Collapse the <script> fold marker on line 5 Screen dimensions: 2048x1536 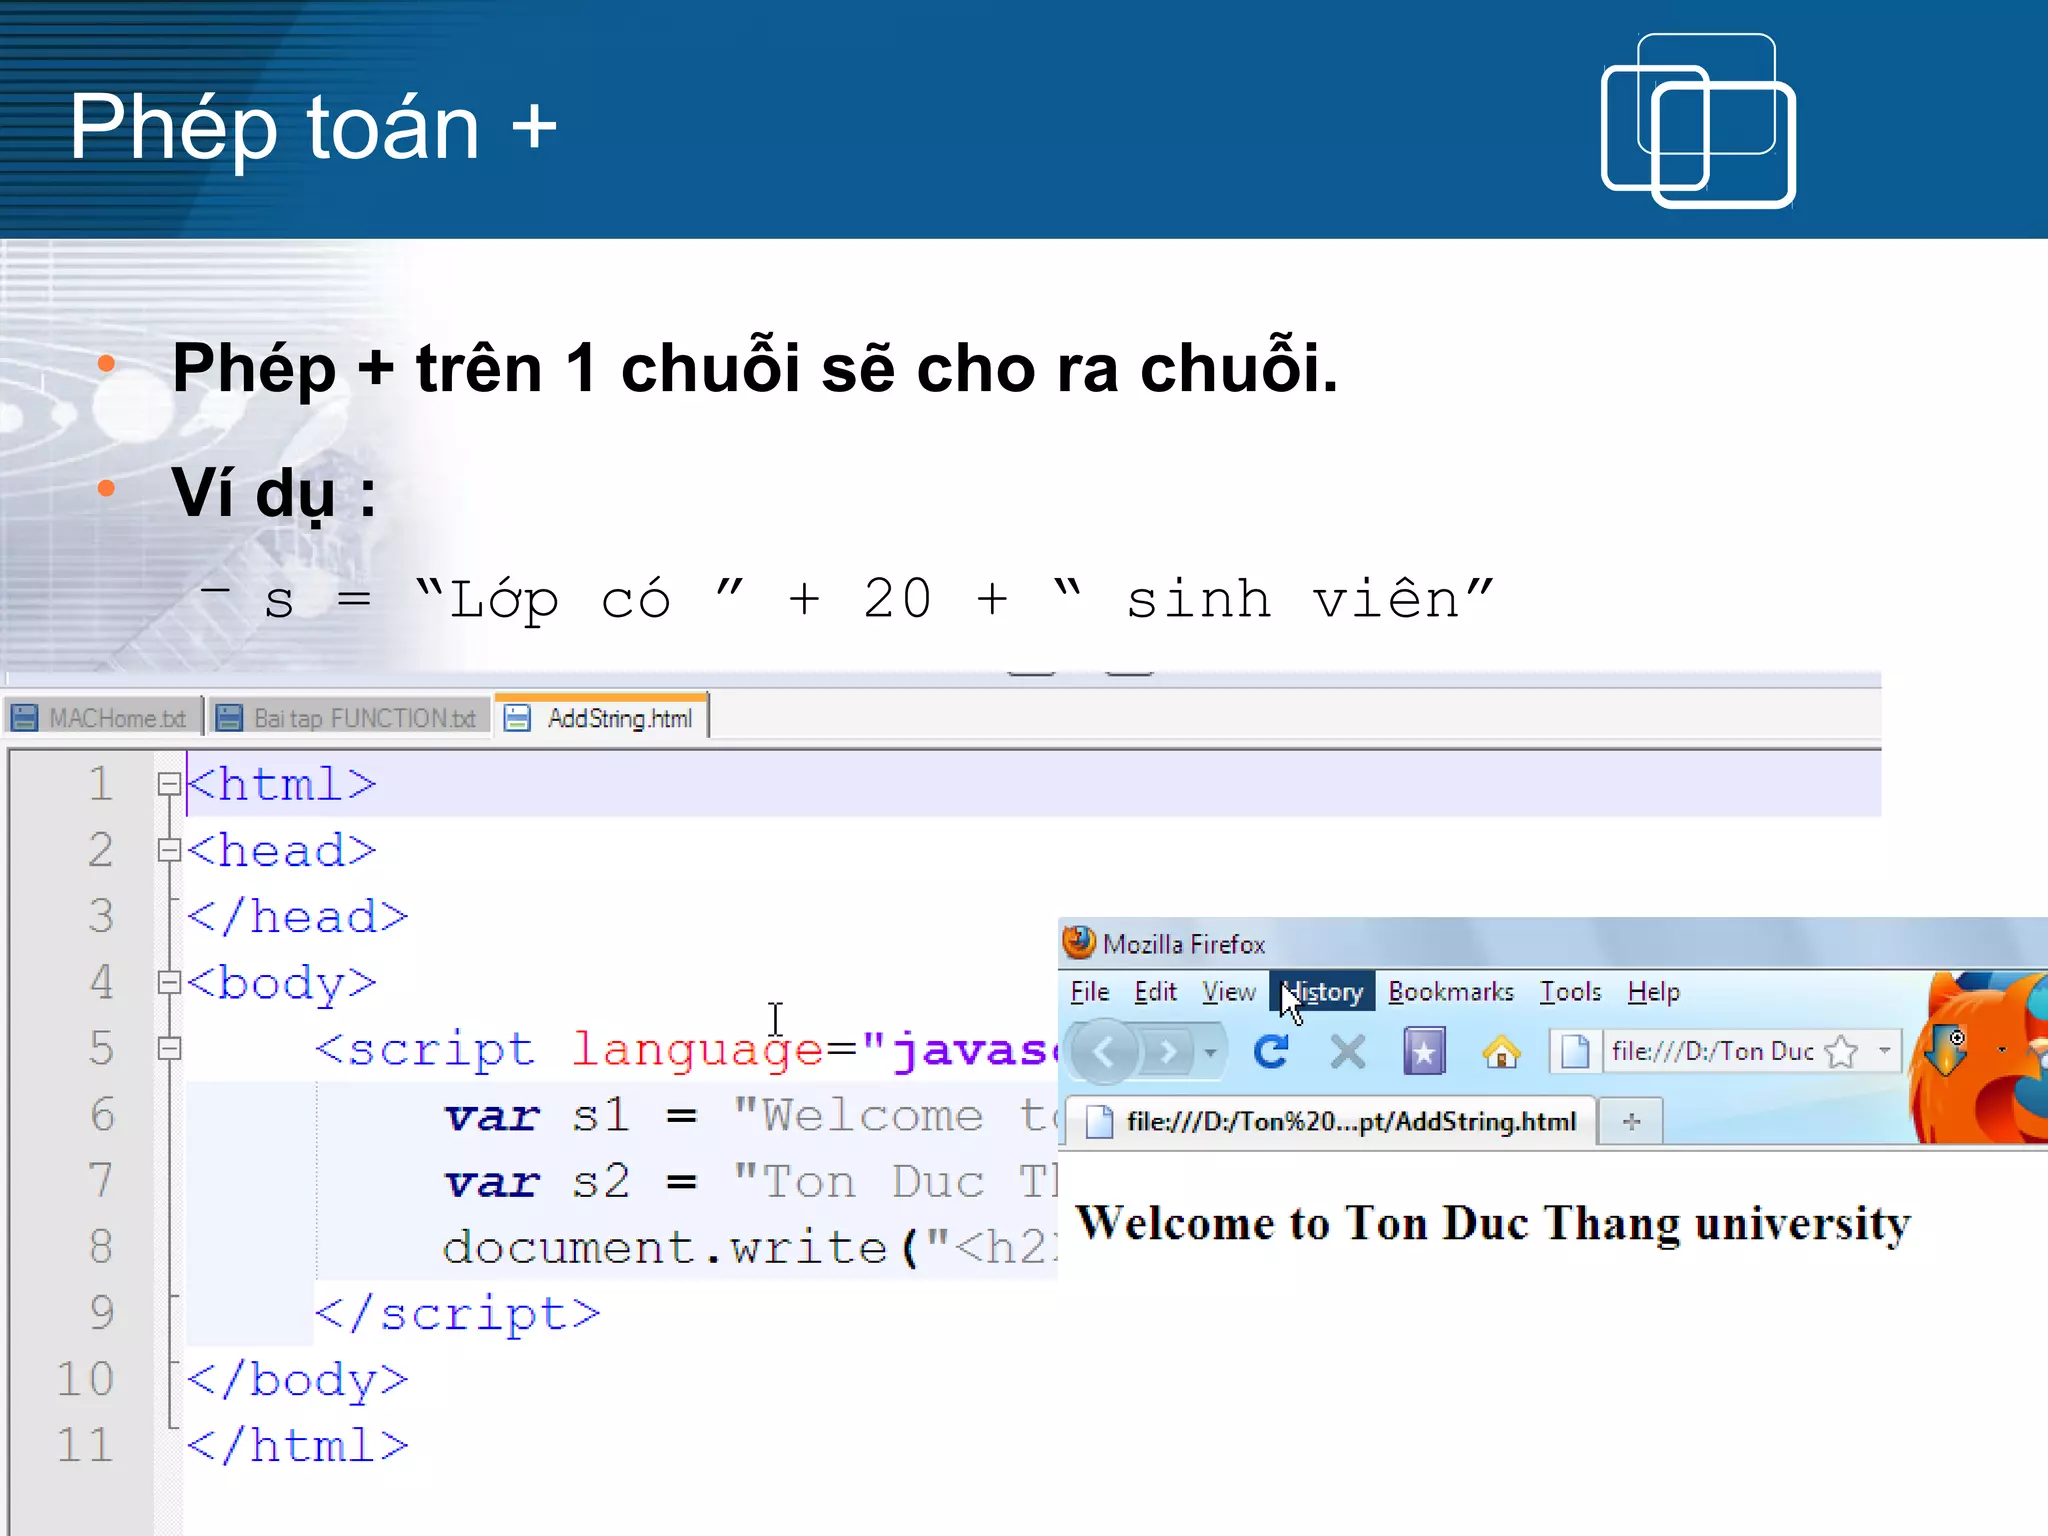click(x=168, y=1048)
